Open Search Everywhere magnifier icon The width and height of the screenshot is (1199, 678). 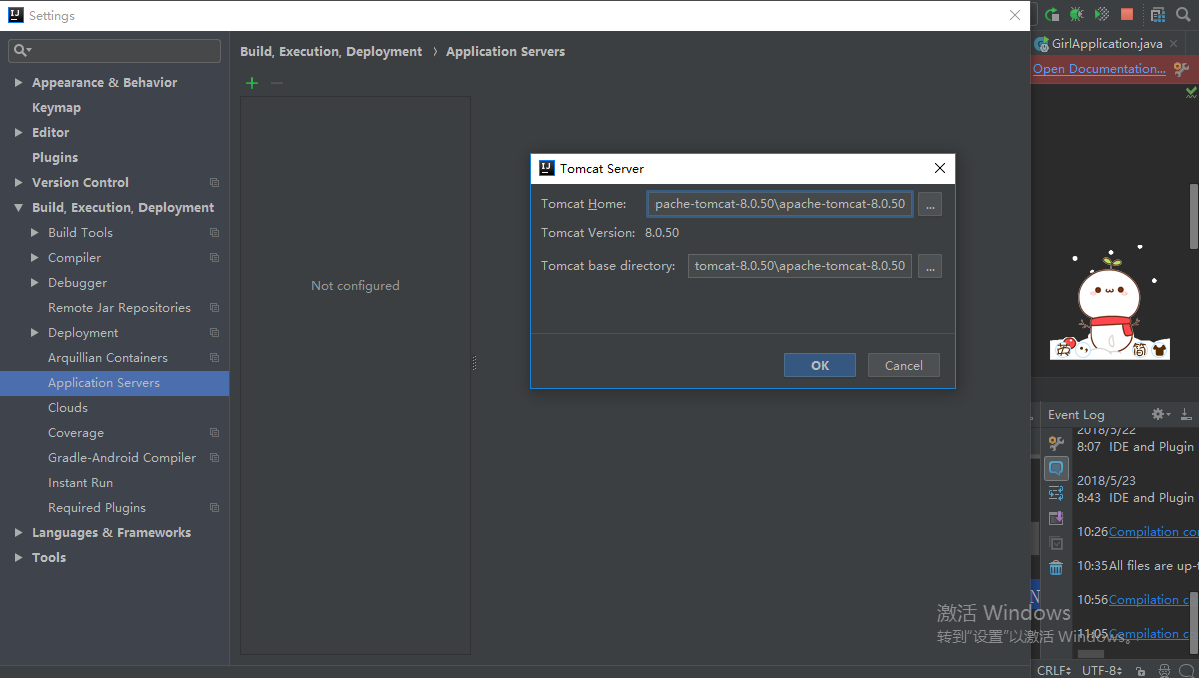[1183, 15]
